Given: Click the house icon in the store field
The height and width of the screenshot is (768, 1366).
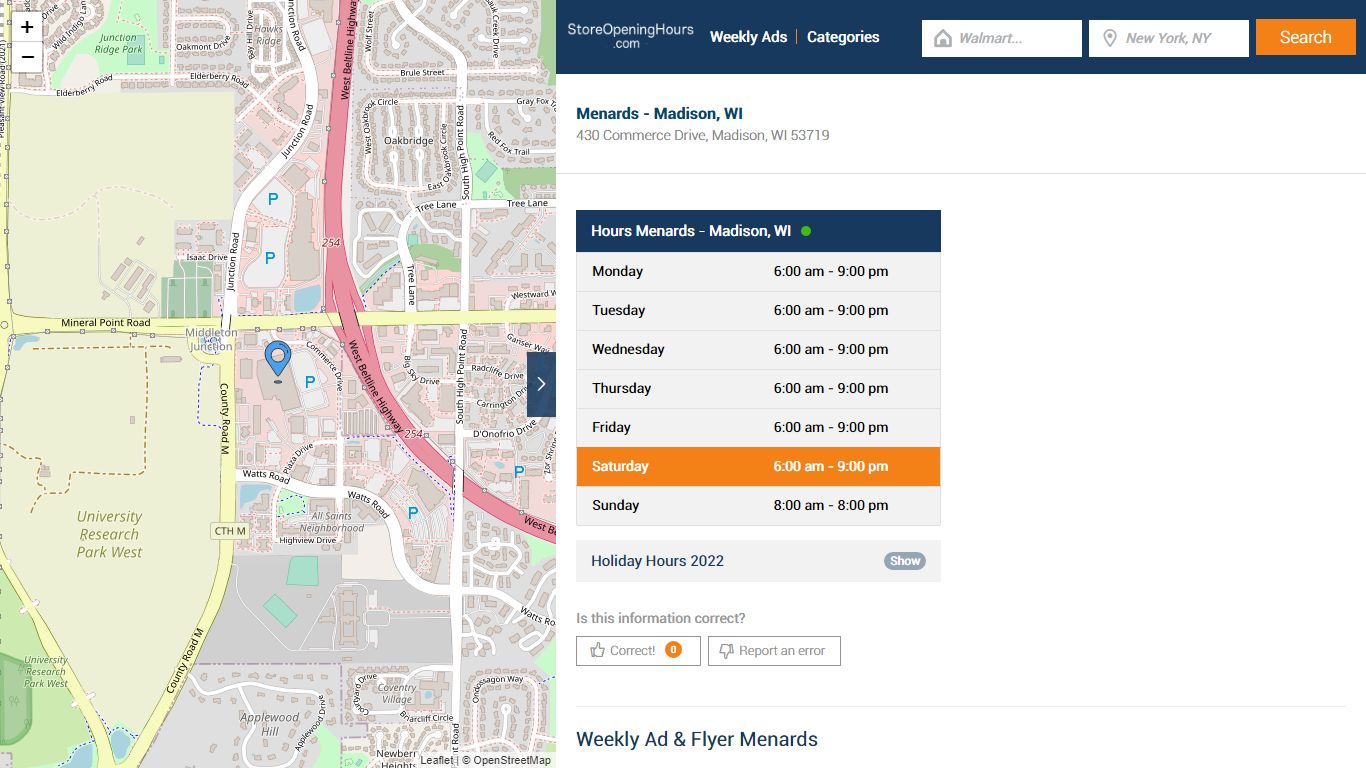Looking at the screenshot, I should click(x=942, y=38).
